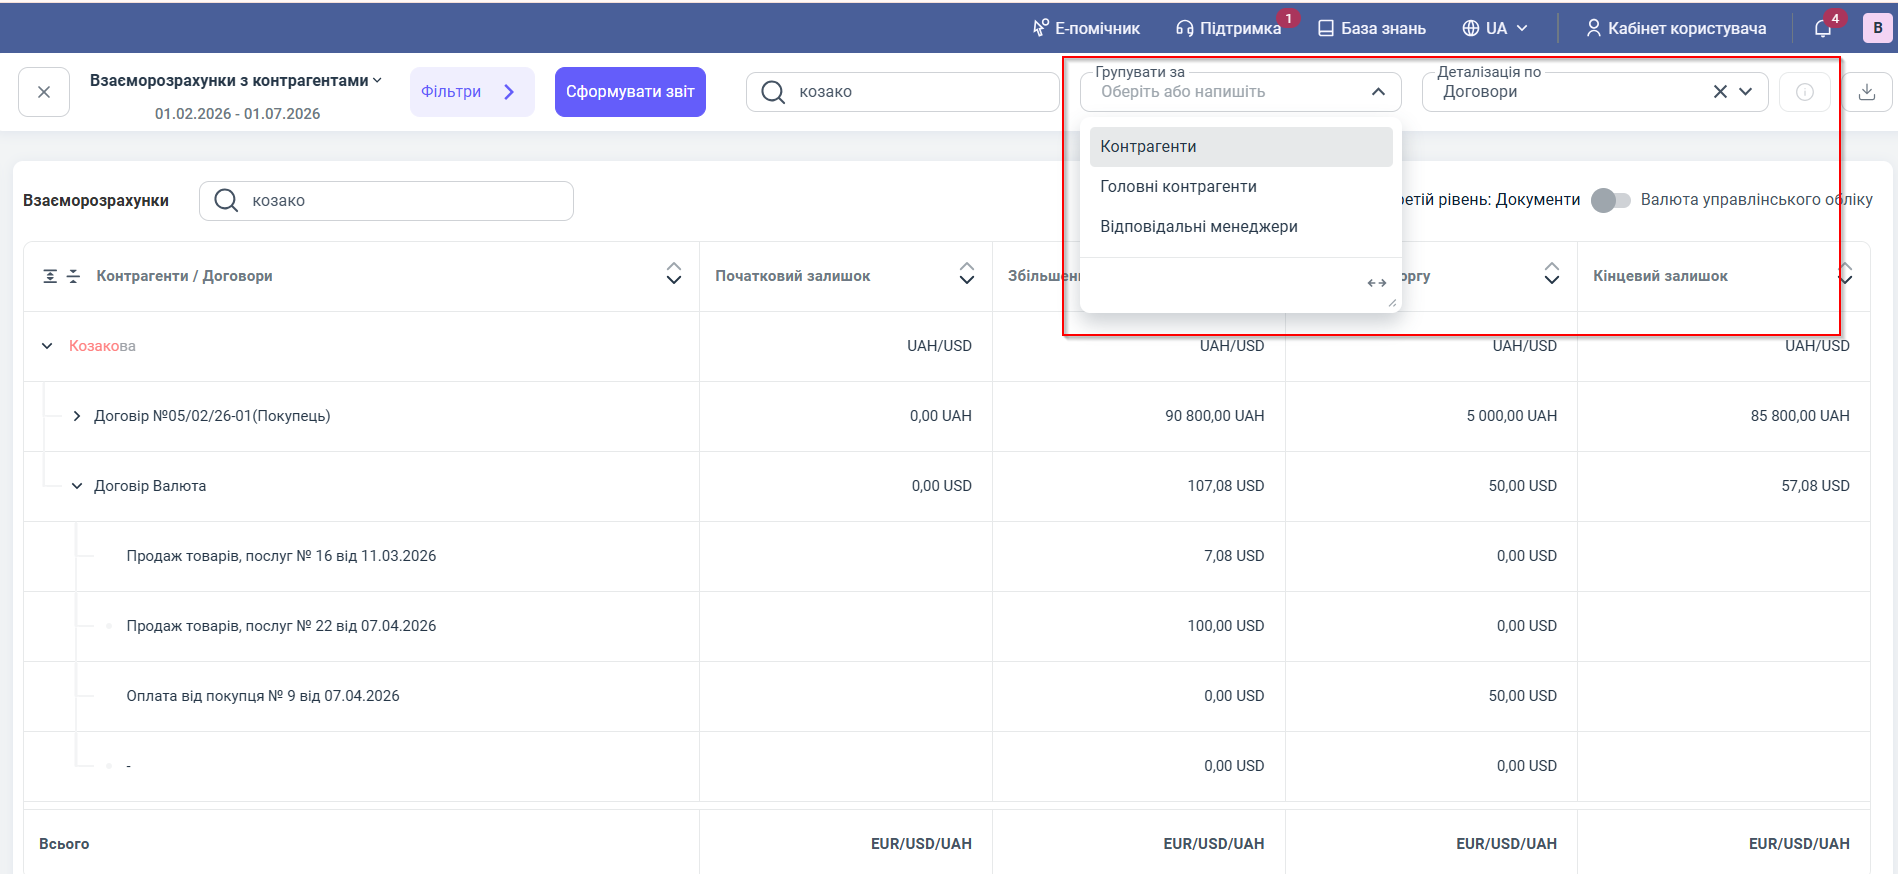The width and height of the screenshot is (1898, 874).
Task: Click the top search field with козако
Action: [x=903, y=92]
